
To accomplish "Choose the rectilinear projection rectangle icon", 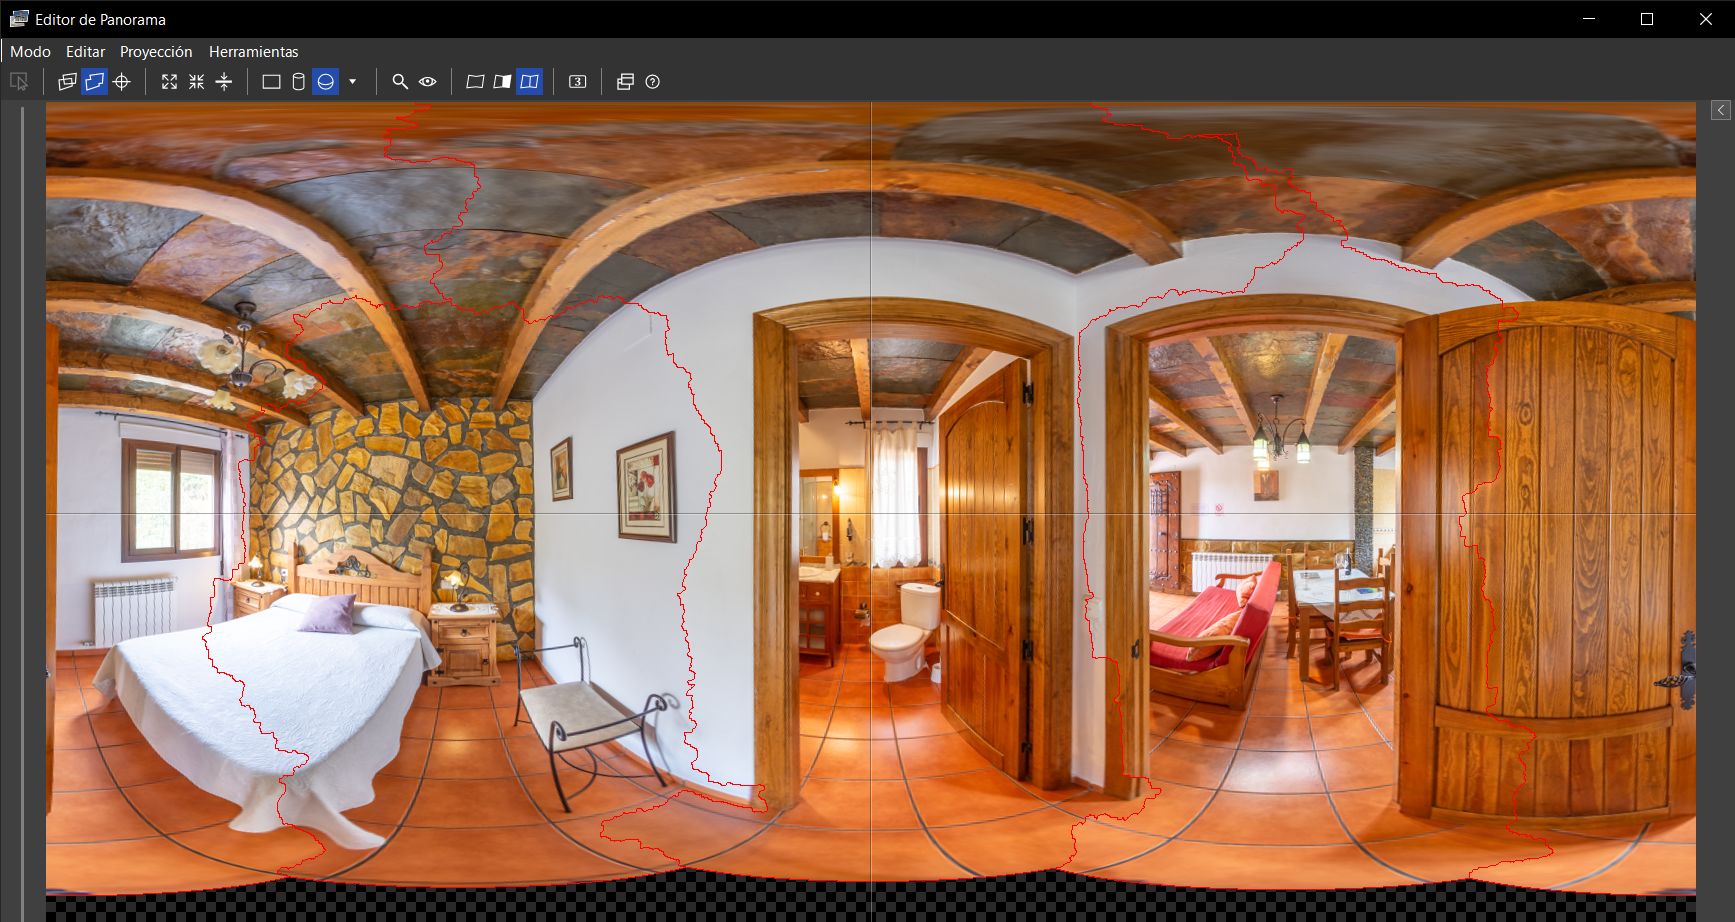I will tap(271, 82).
